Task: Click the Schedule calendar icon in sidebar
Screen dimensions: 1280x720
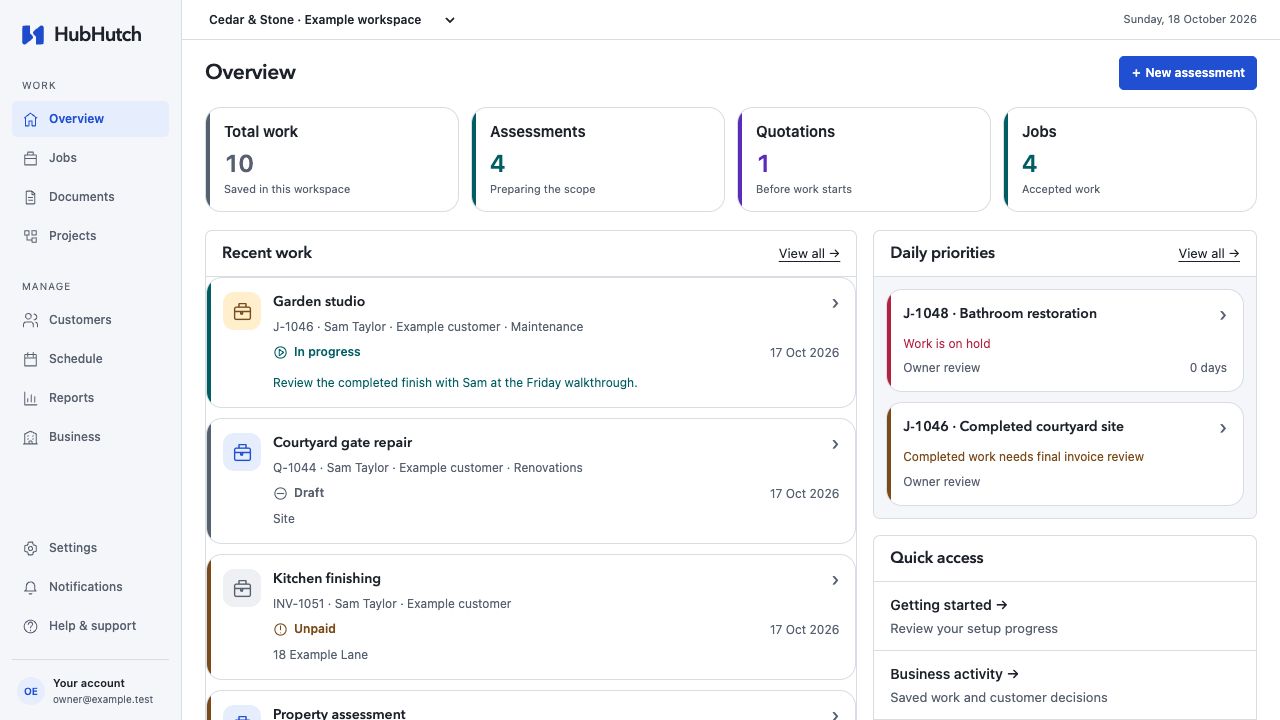Action: [30, 359]
